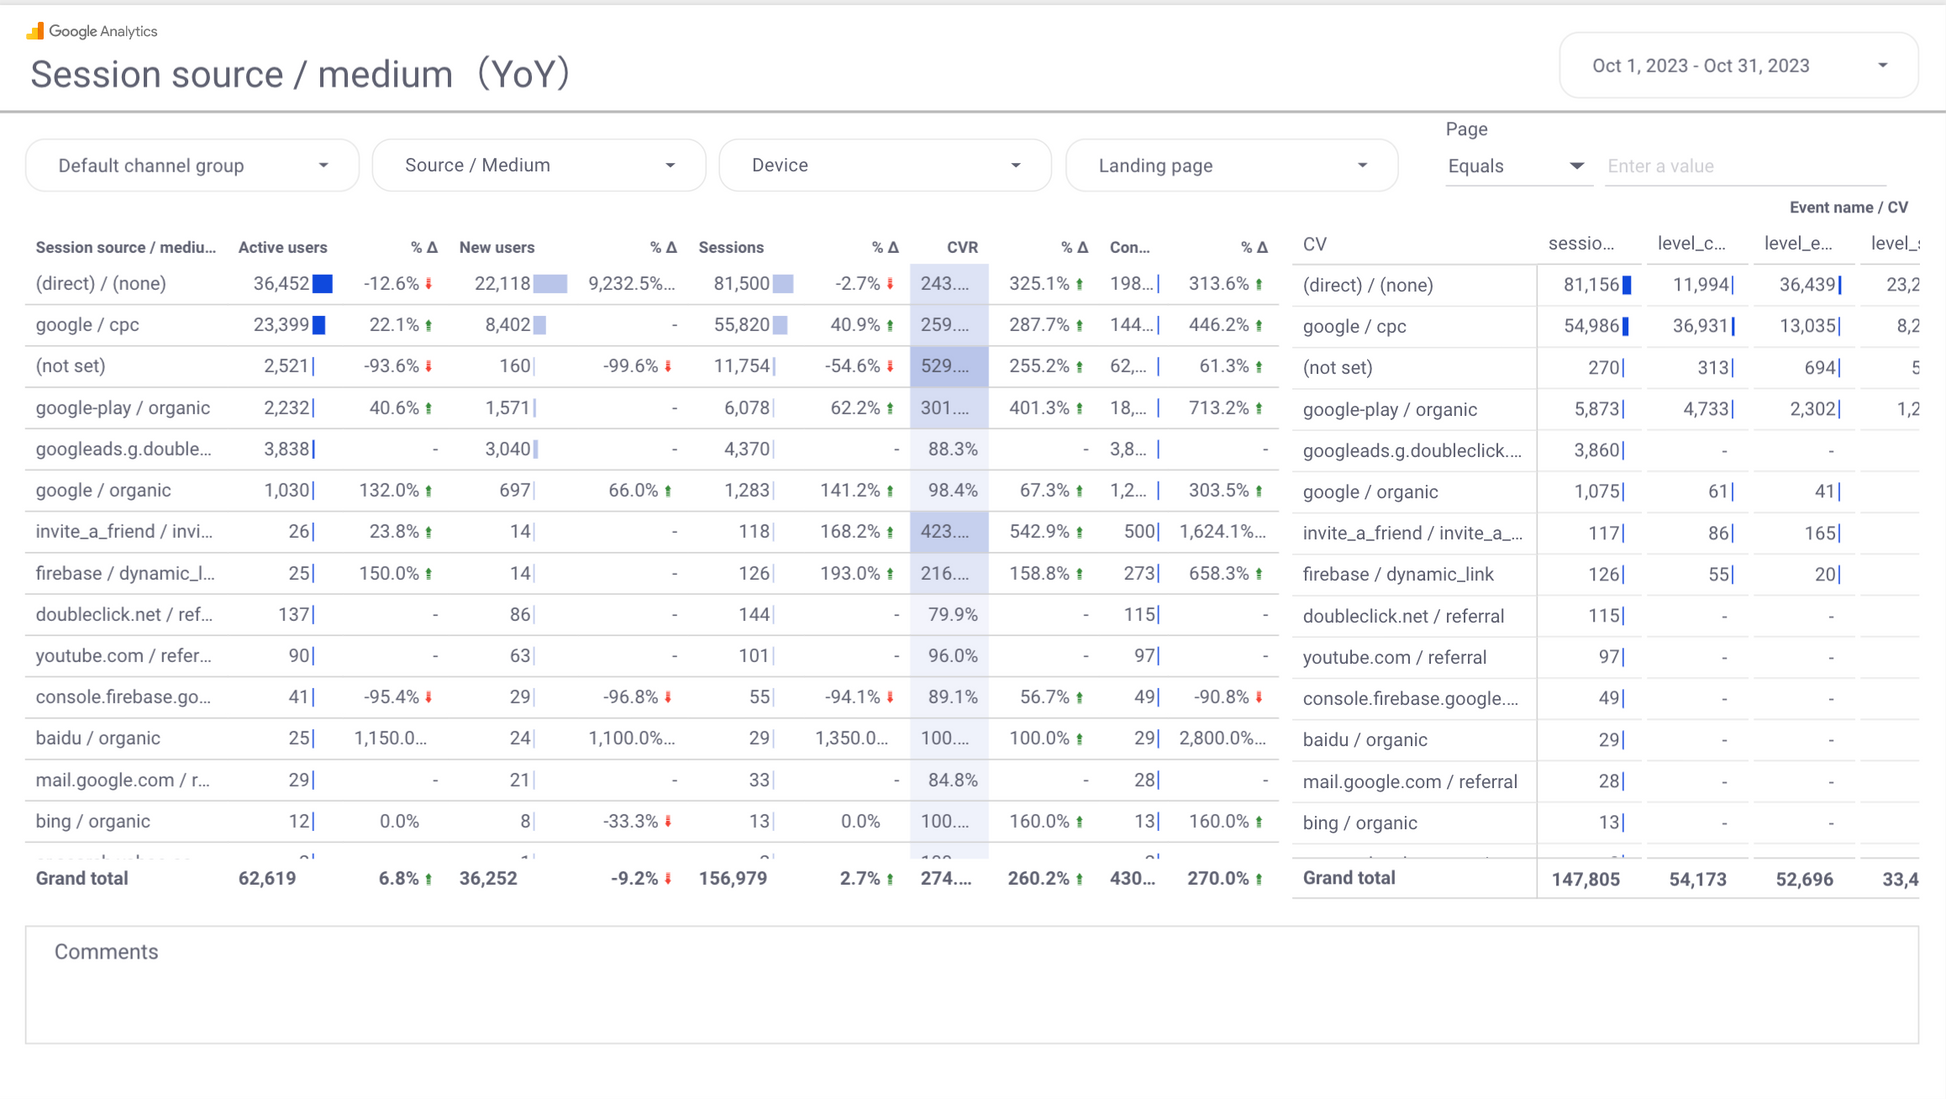Click the blue bar beside 36,452 active users
The height and width of the screenshot is (1099, 1946).
coord(322,284)
